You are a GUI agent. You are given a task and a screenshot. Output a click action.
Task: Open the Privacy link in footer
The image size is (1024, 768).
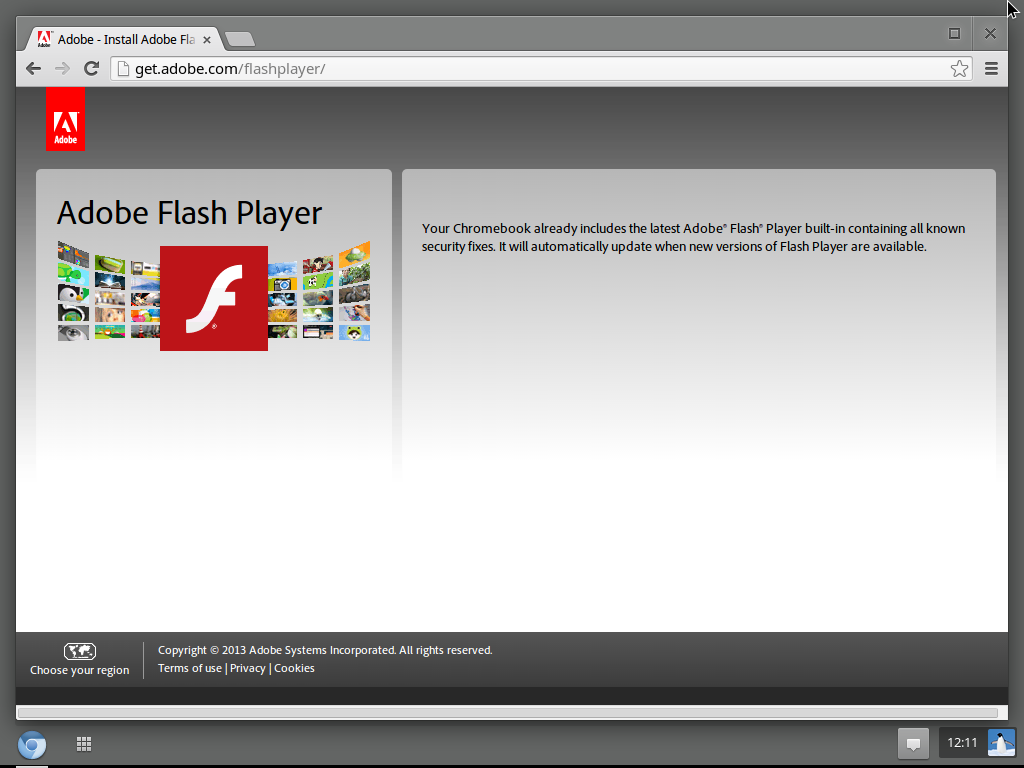248,668
